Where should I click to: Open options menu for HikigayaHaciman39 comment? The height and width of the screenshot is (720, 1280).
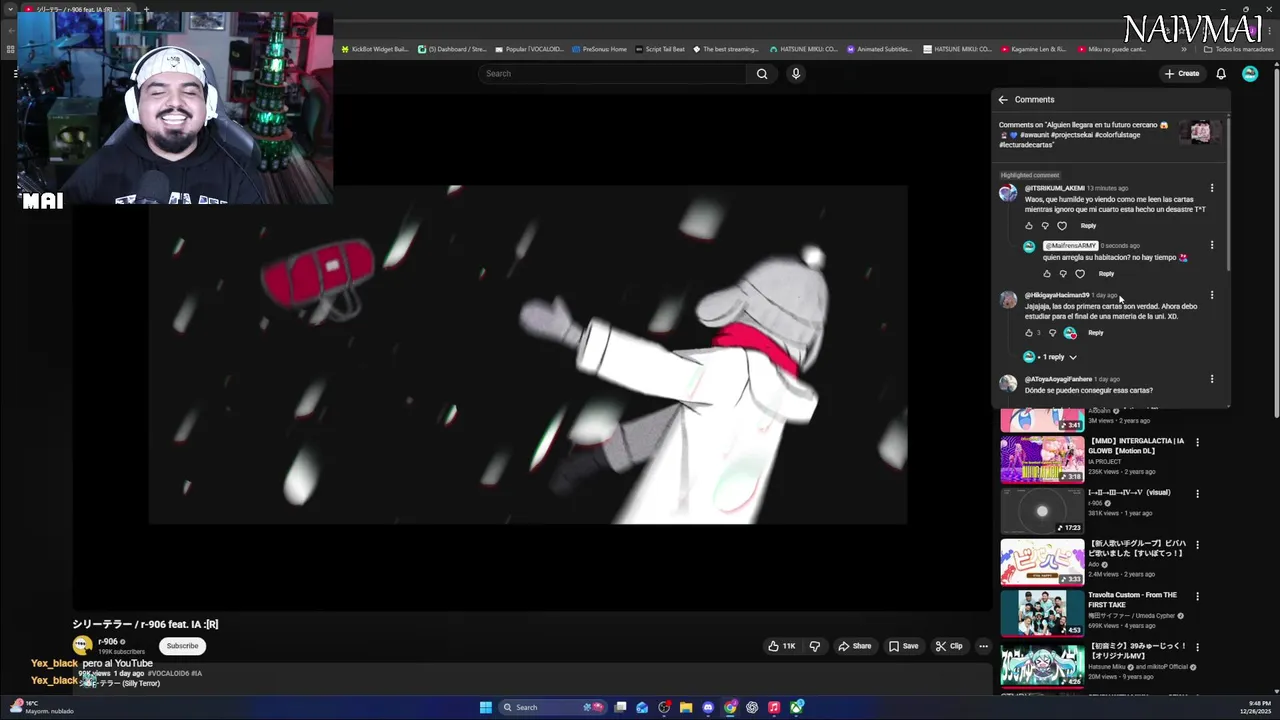(1212, 295)
